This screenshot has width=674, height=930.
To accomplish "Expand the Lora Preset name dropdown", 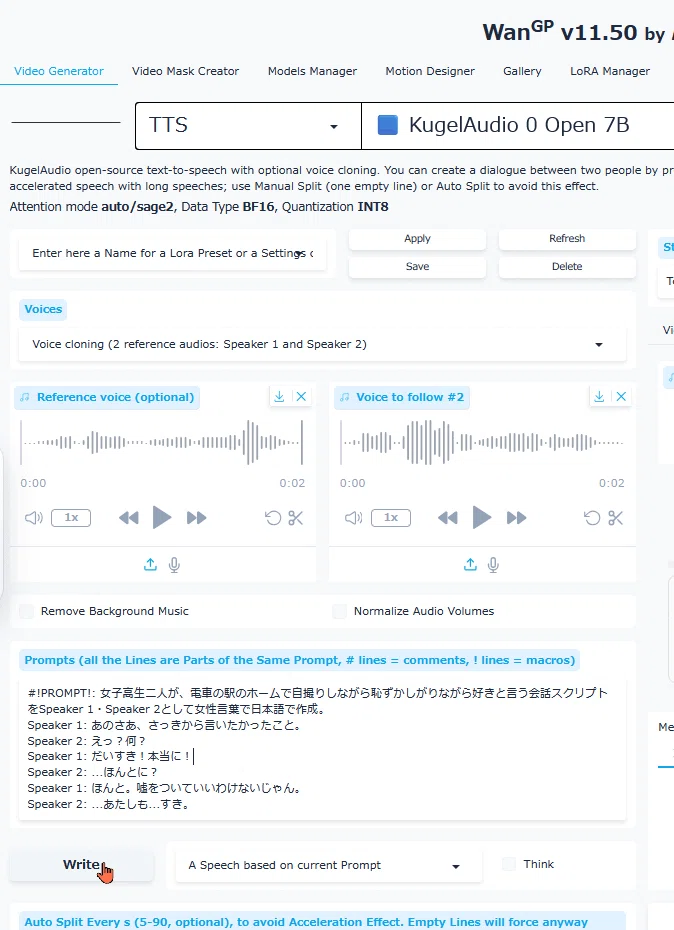I will (173, 253).
